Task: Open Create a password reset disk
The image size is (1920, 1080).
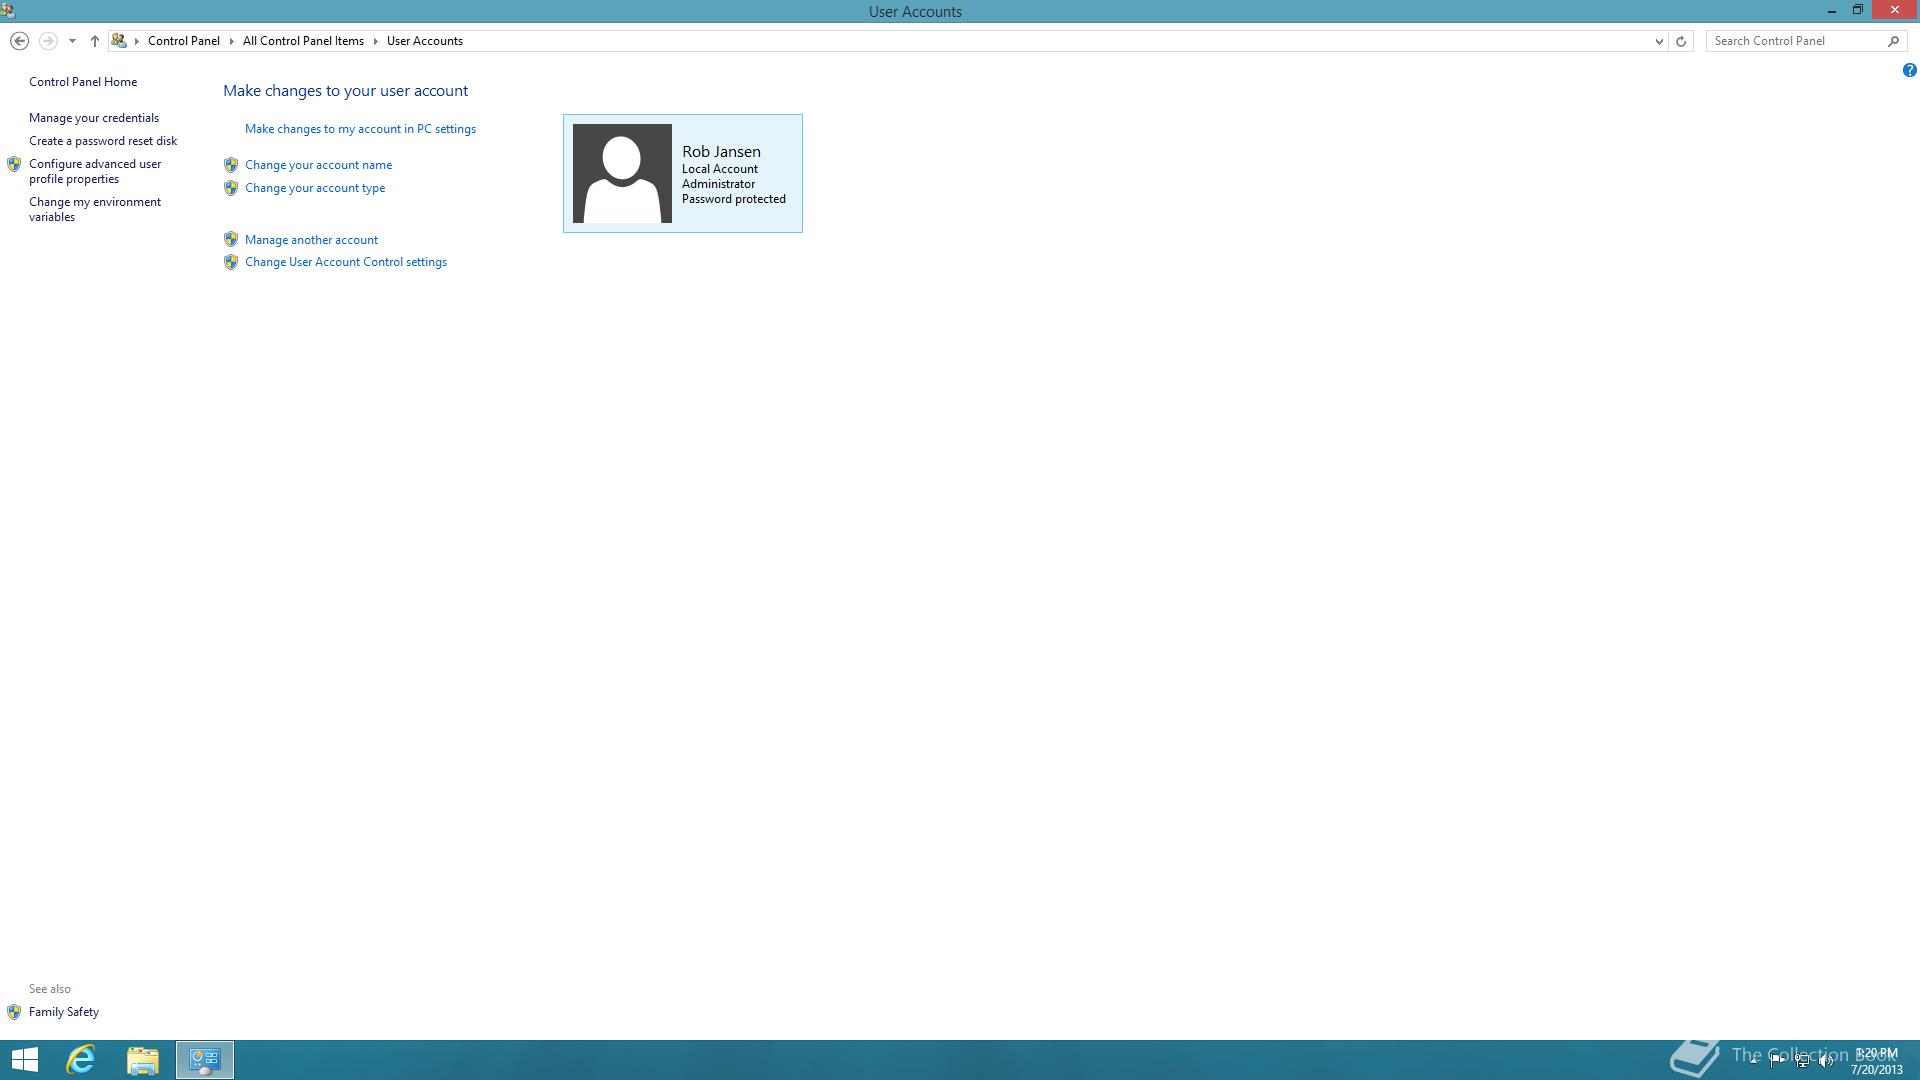Action: coord(103,141)
